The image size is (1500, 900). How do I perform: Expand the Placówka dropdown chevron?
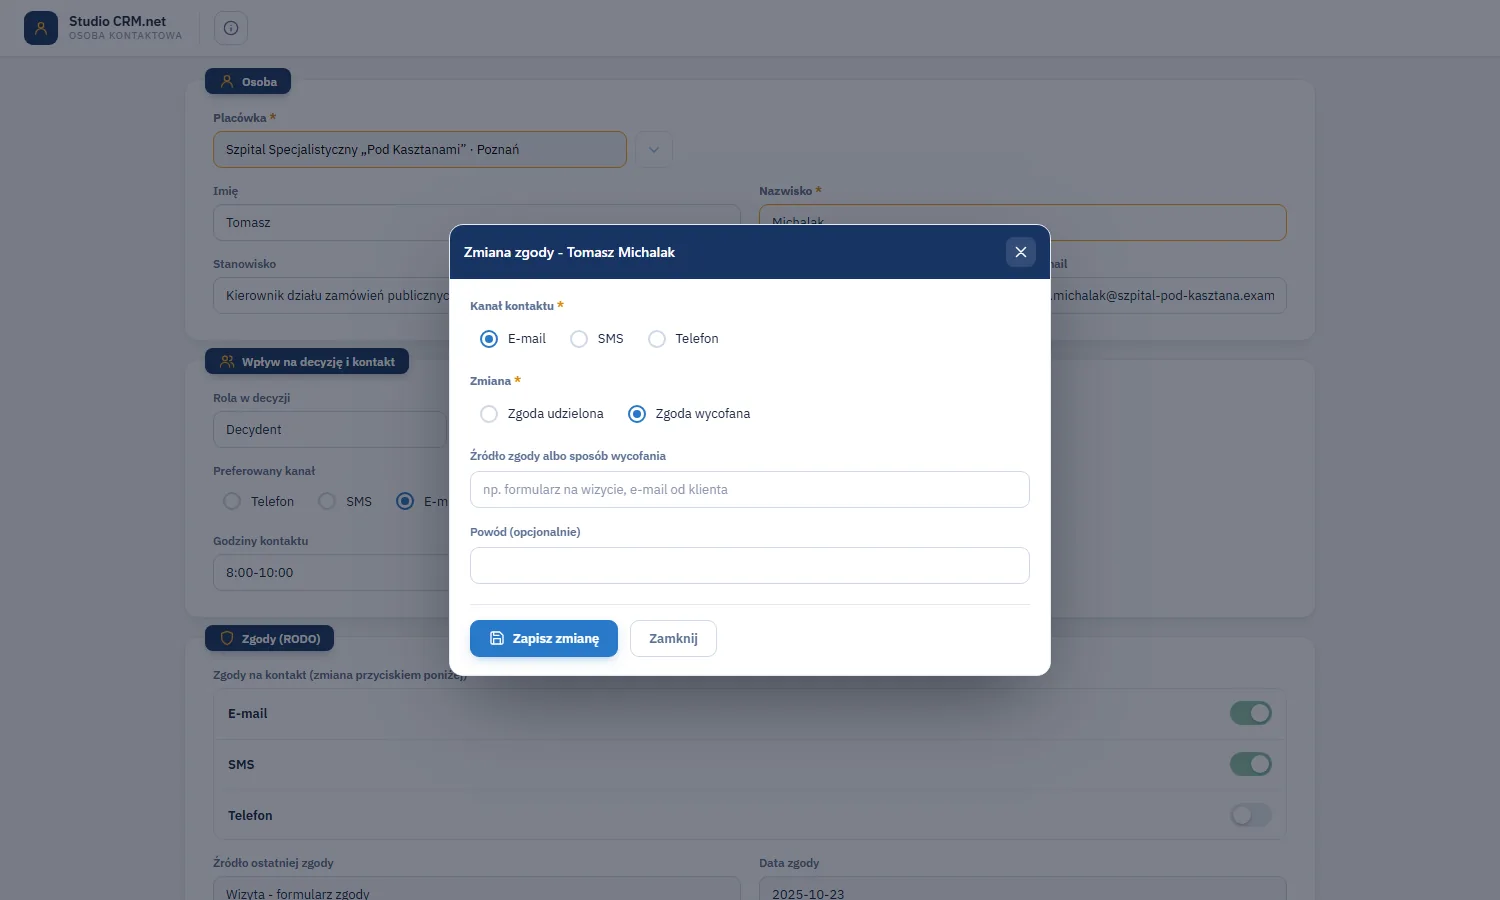point(654,150)
